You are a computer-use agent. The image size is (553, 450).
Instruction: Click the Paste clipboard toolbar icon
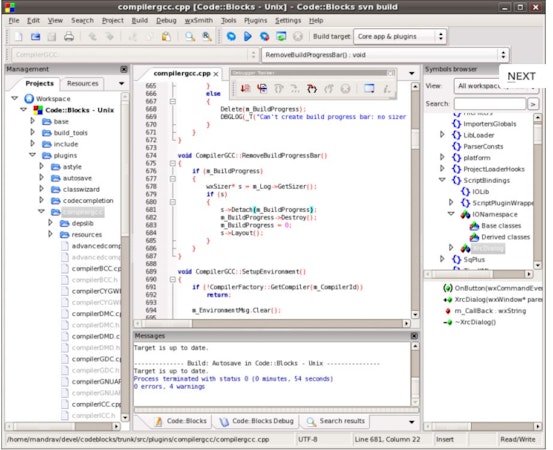(166, 36)
